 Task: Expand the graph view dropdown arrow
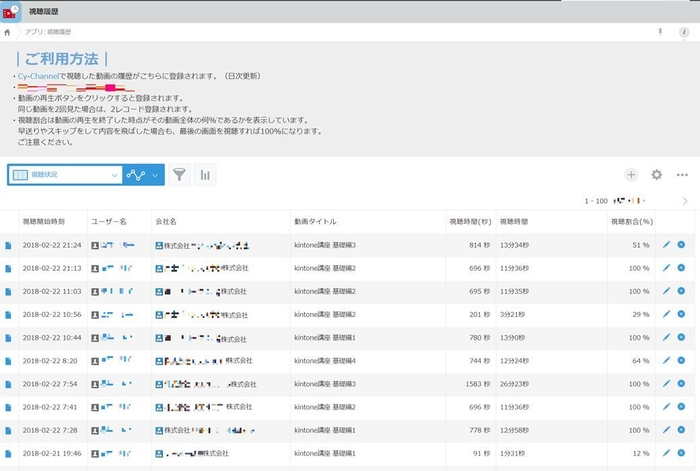pyautogui.click(x=156, y=175)
